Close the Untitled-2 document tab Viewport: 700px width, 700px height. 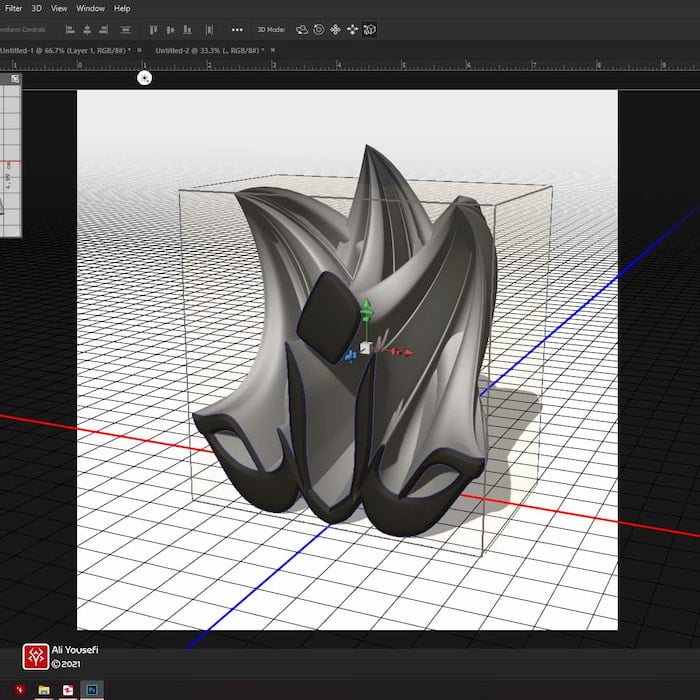pos(274,50)
